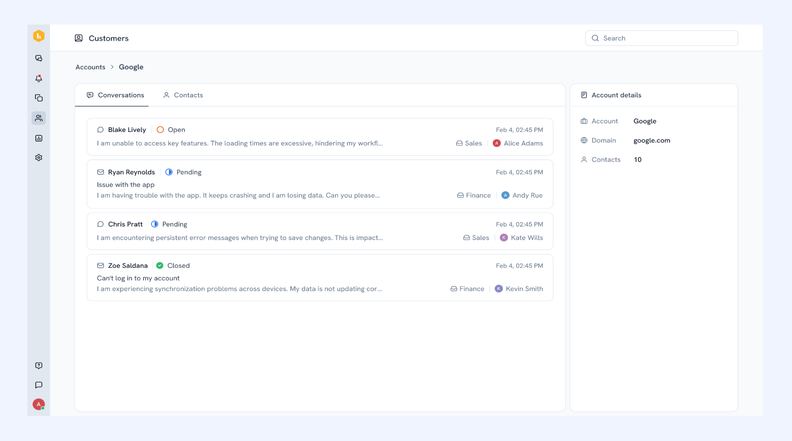Click the Customers page title
The image size is (792, 441).
[109, 38]
